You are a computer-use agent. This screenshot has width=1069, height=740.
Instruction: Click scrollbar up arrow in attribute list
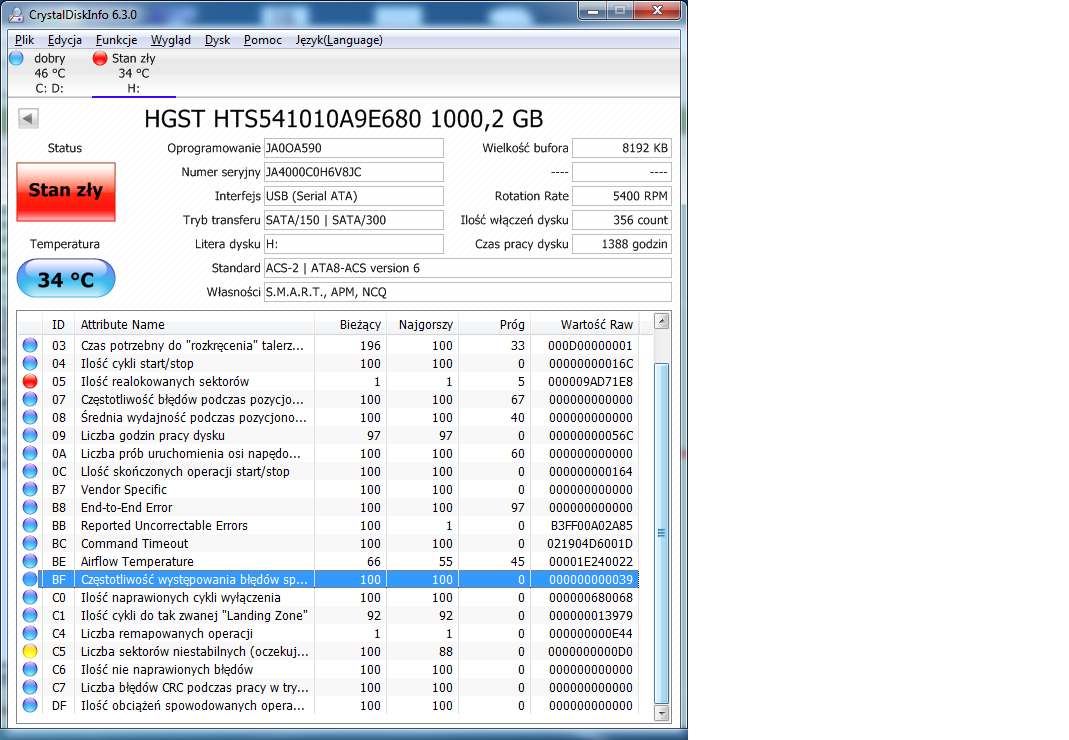661,321
